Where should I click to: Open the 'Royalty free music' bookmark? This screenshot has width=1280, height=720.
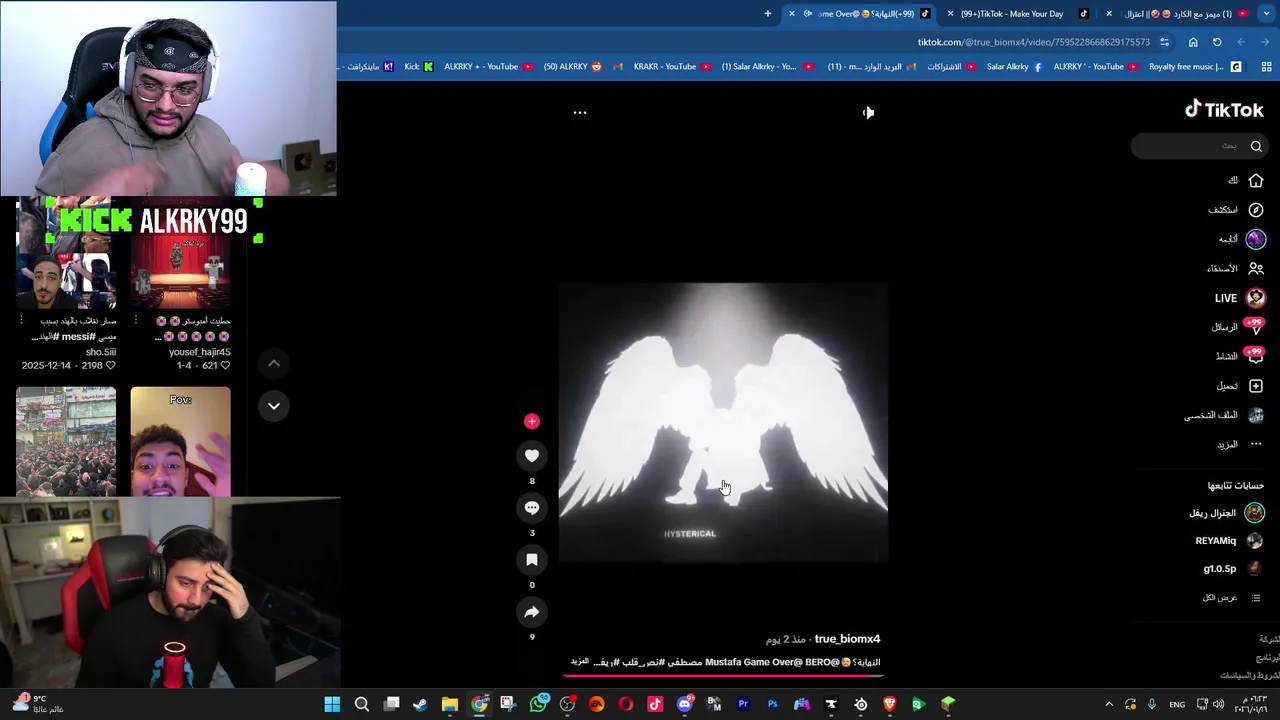(x=1195, y=67)
